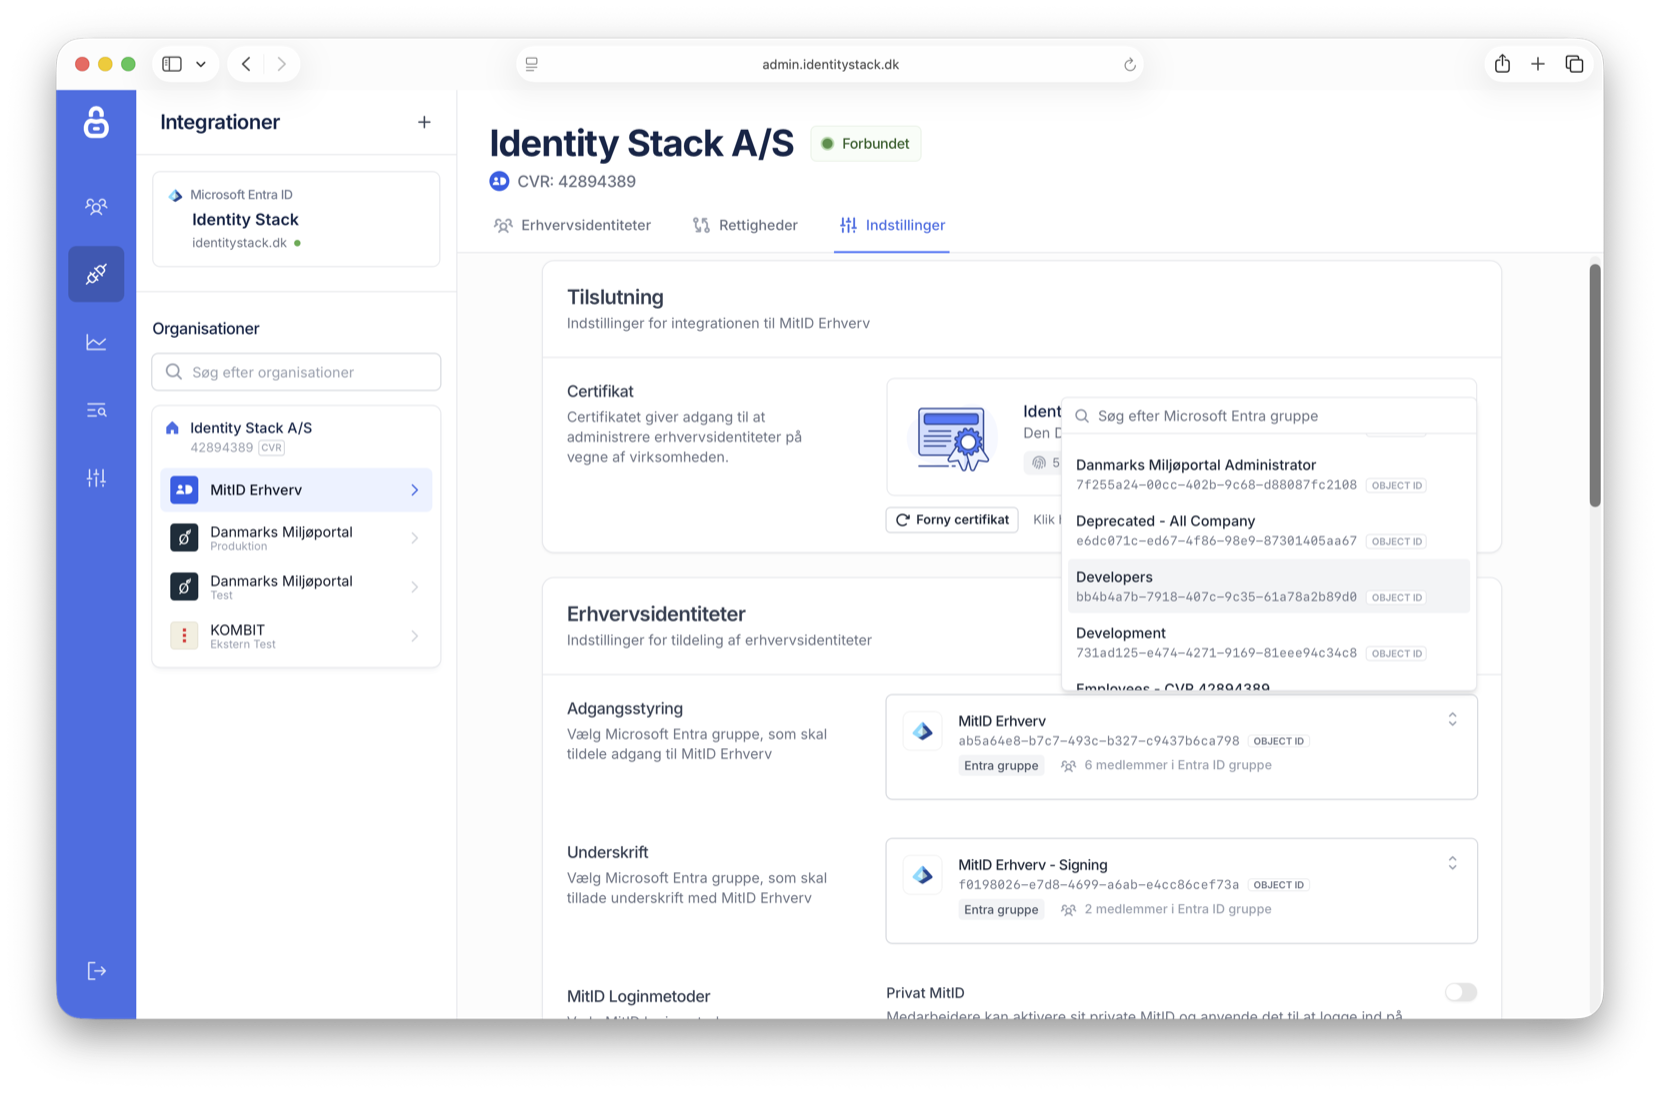This screenshot has width=1660, height=1093.
Task: Open the Underskrift group selector arrows
Action: pos(1452,863)
